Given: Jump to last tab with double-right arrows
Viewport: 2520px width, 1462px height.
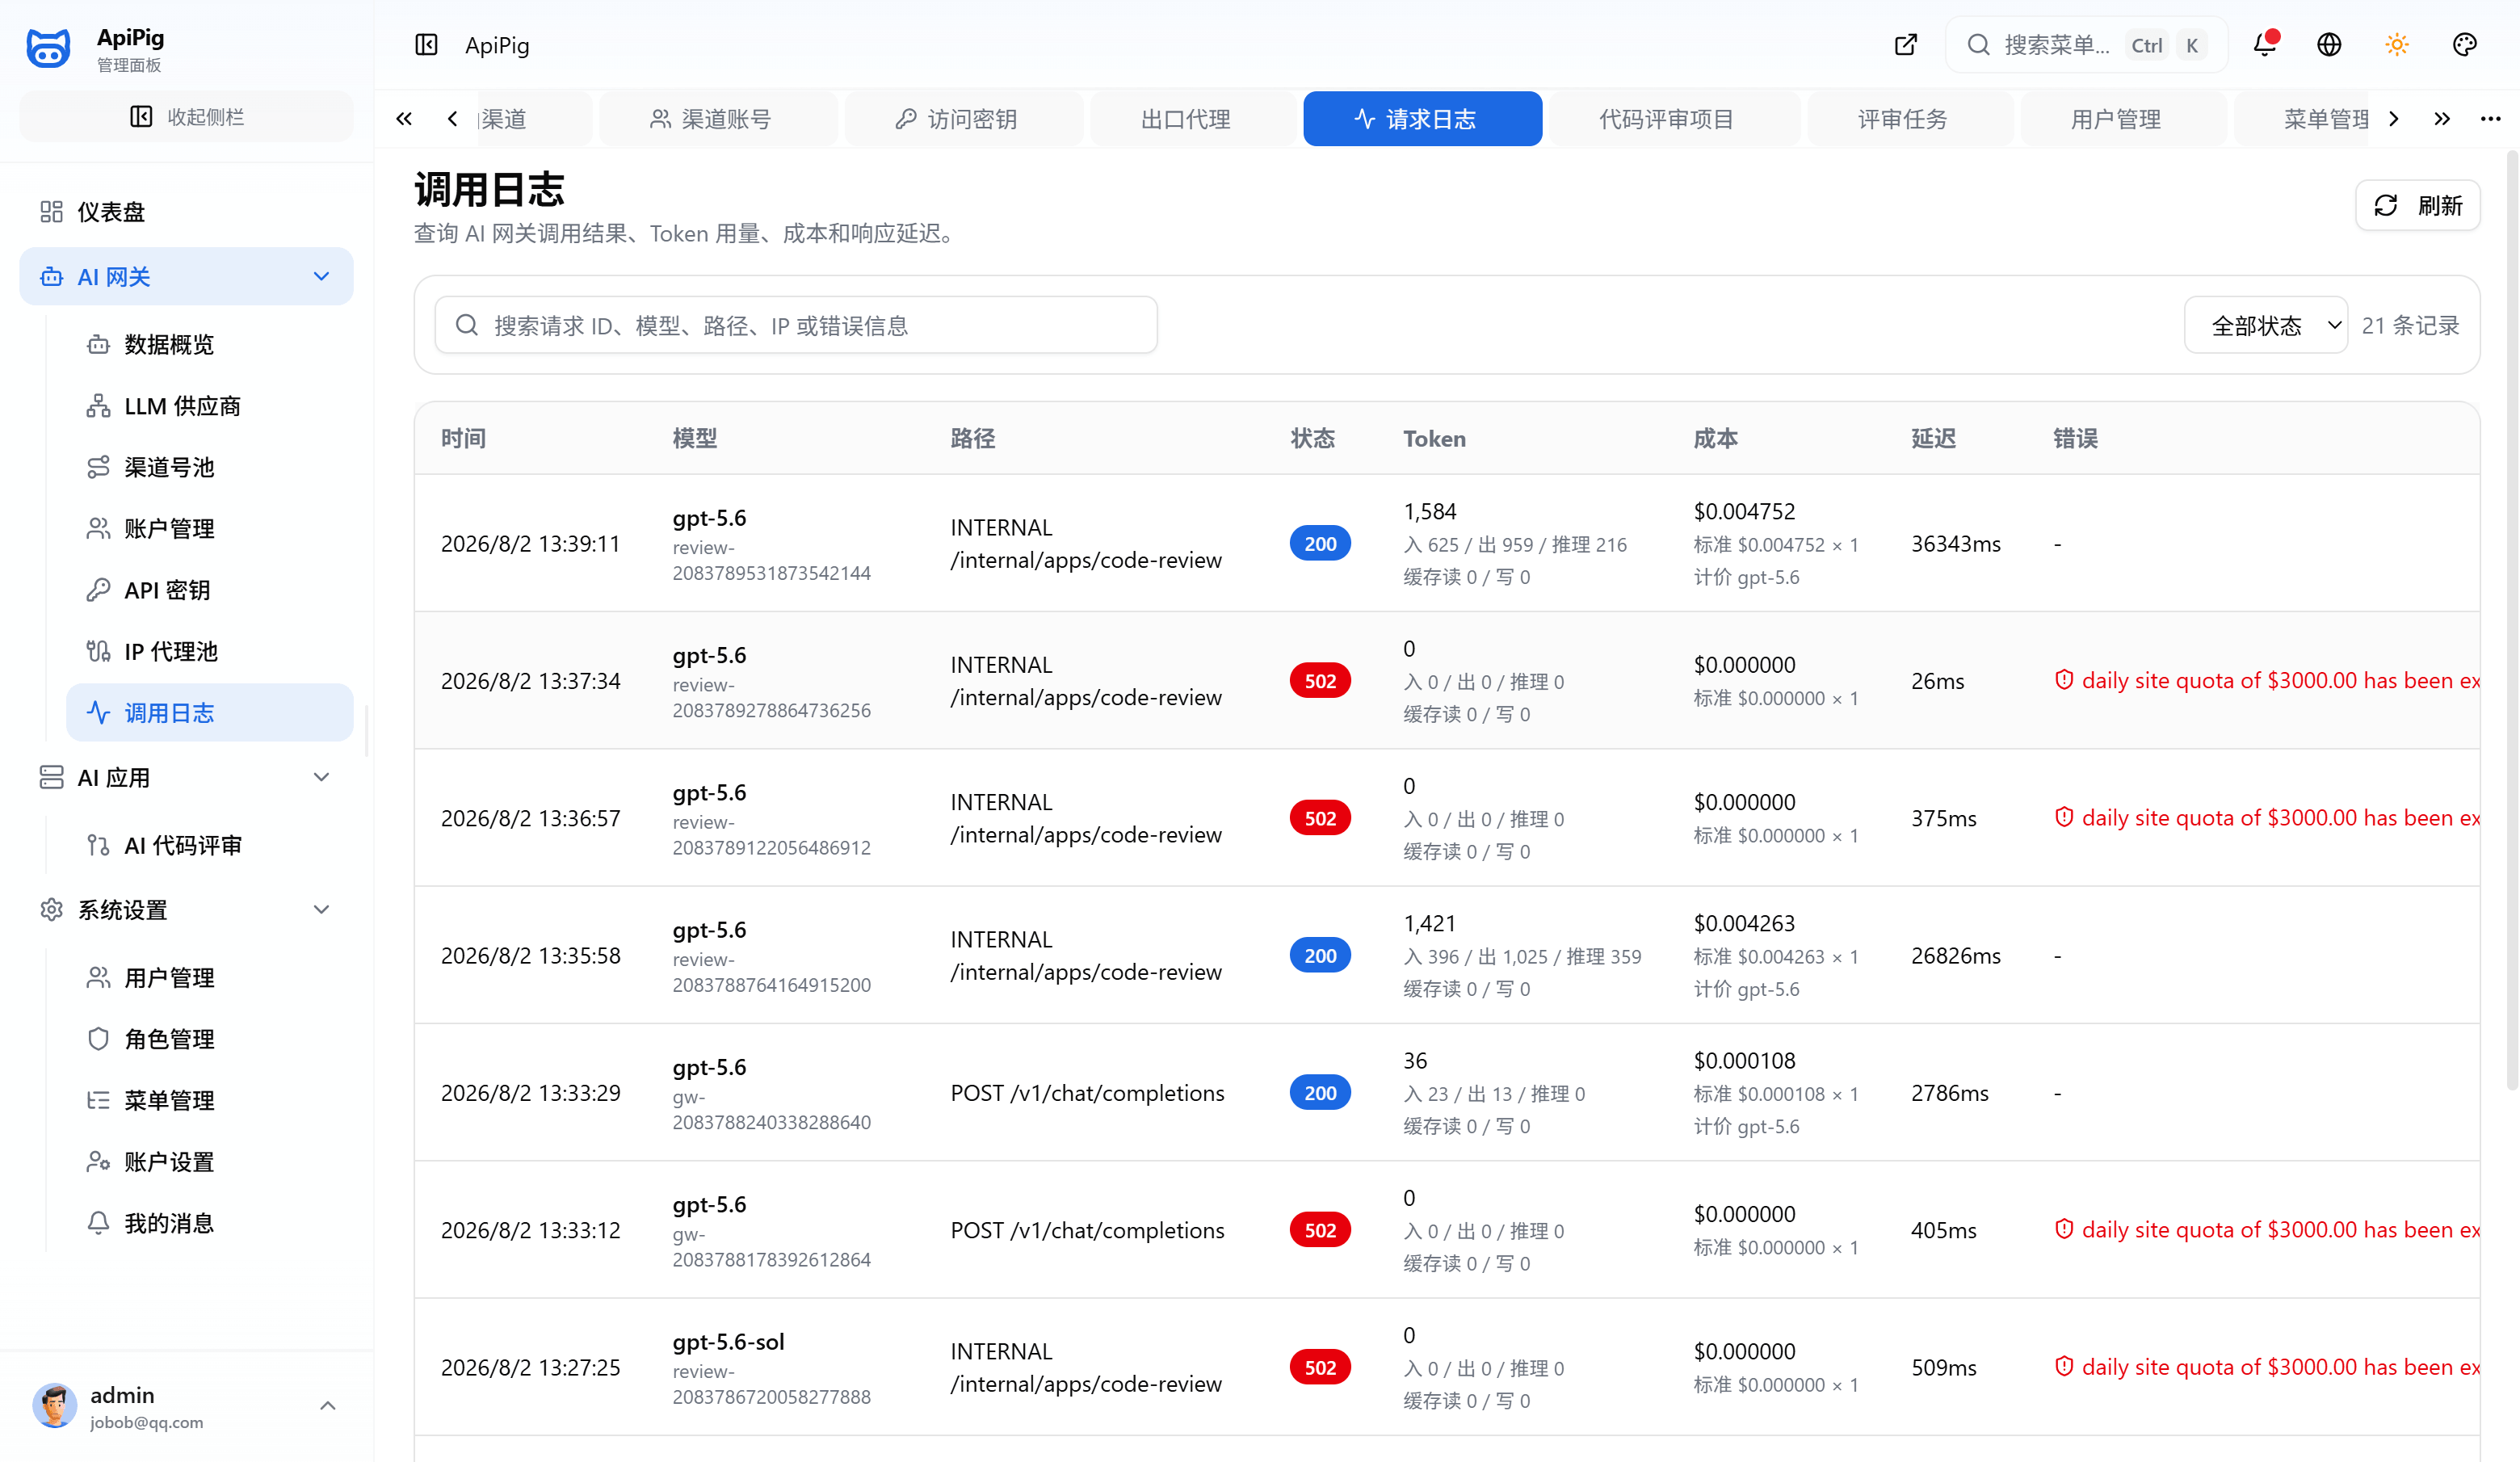Looking at the screenshot, I should (x=2442, y=119).
